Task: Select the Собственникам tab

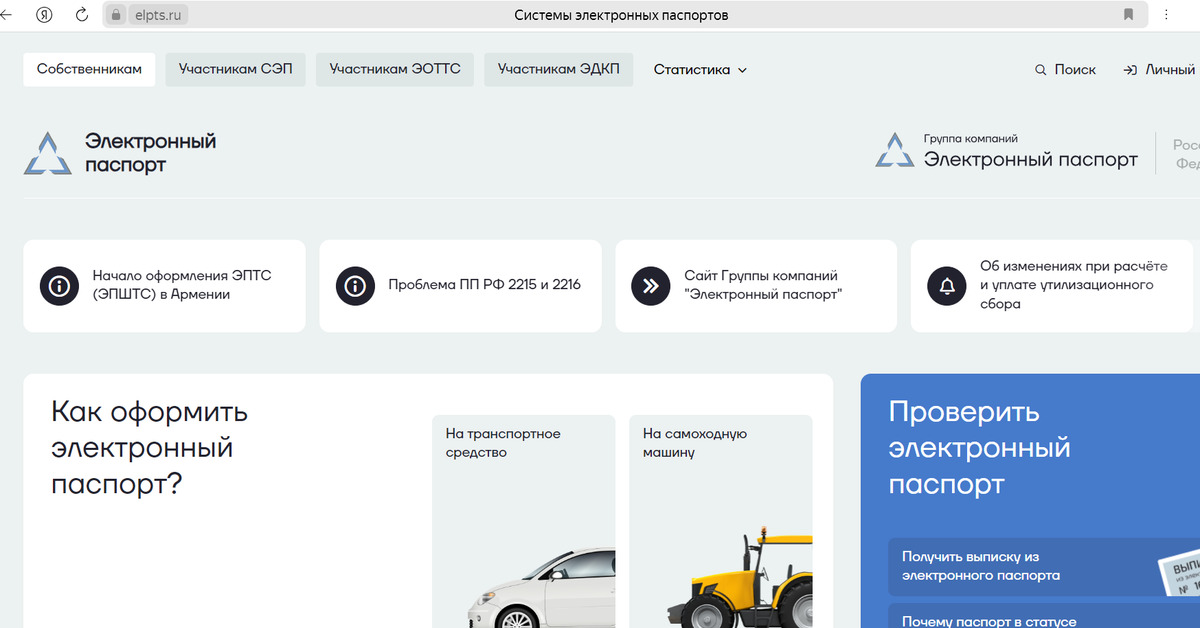Action: point(89,70)
